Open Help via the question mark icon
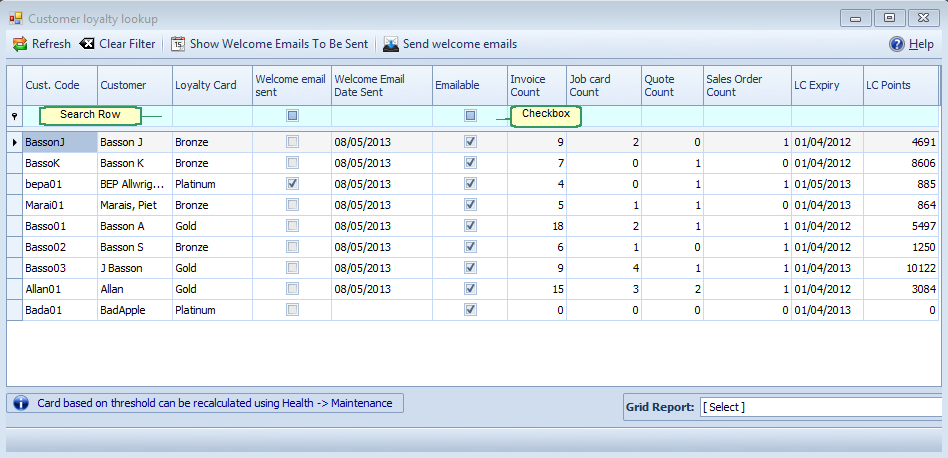Viewport: 948px width, 458px height. [897, 44]
